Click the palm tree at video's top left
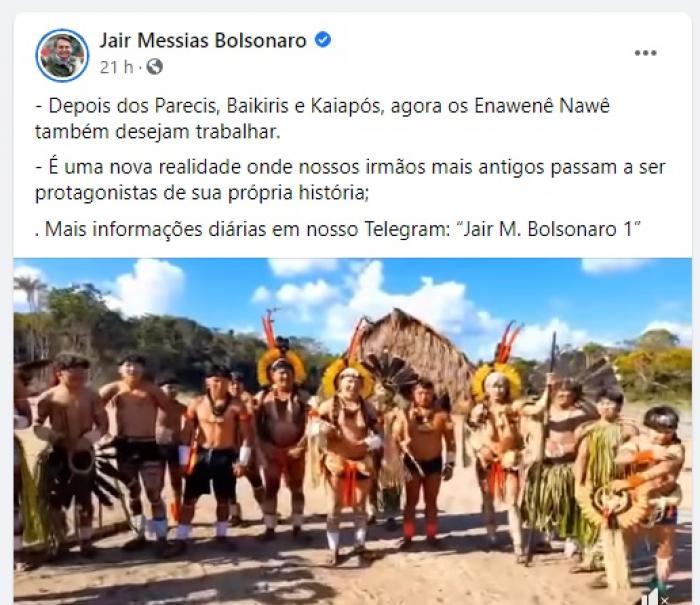Viewport: 700px width, 605px height. 29,292
